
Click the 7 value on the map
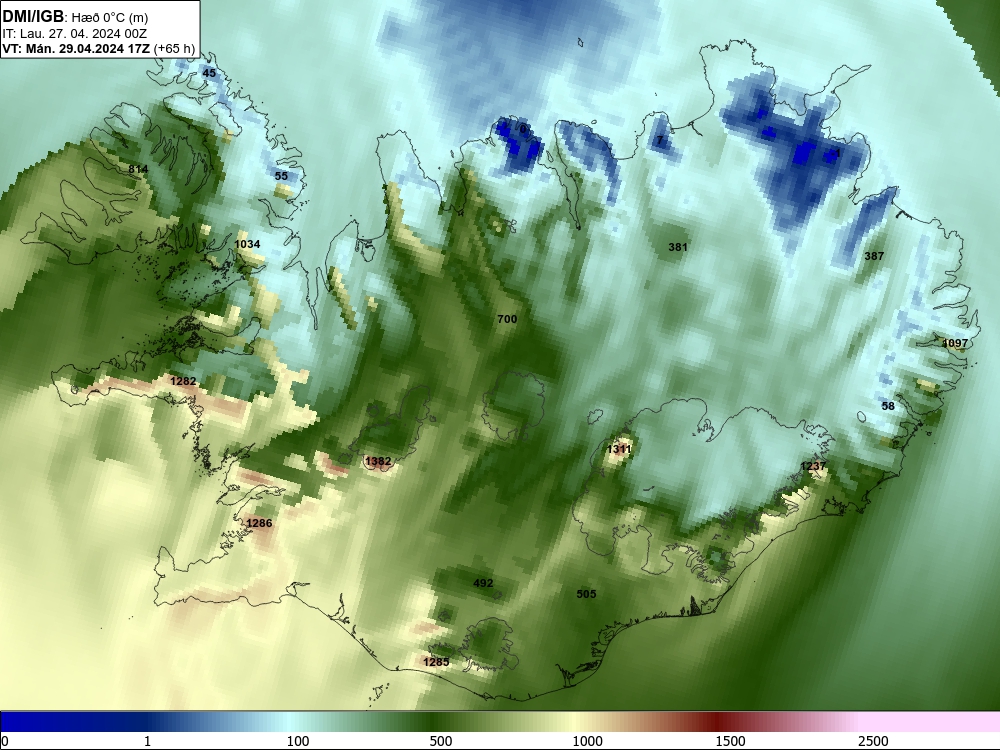point(660,140)
